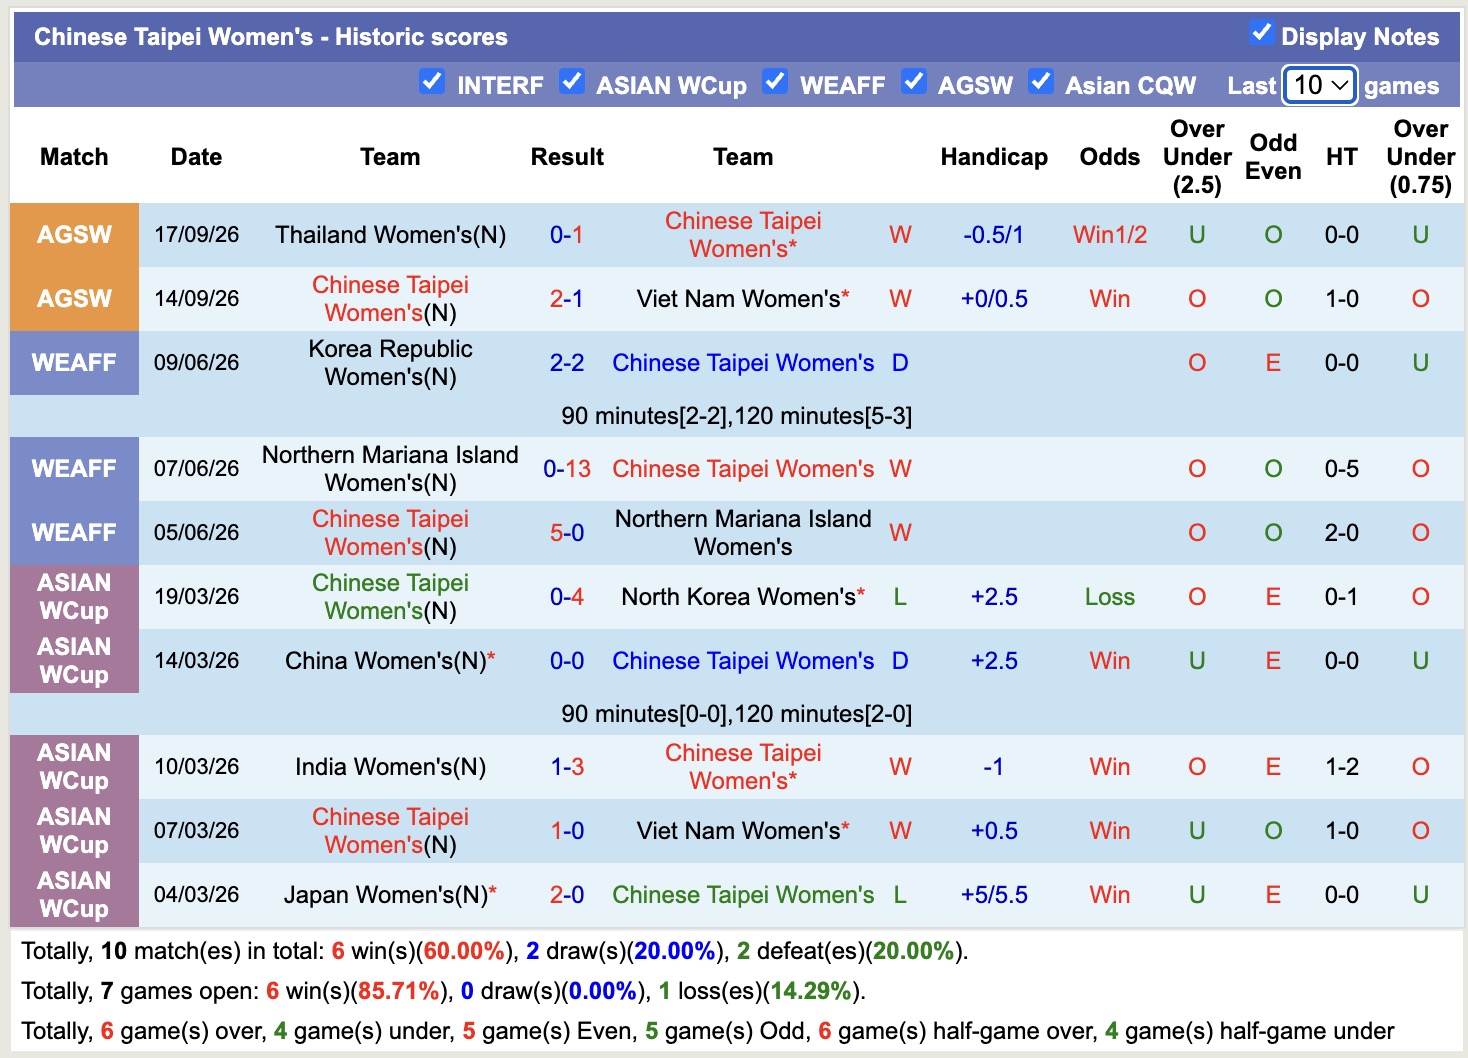1468x1058 pixels.
Task: Uncheck the WEAFF filter checkbox
Action: pyautogui.click(x=775, y=81)
